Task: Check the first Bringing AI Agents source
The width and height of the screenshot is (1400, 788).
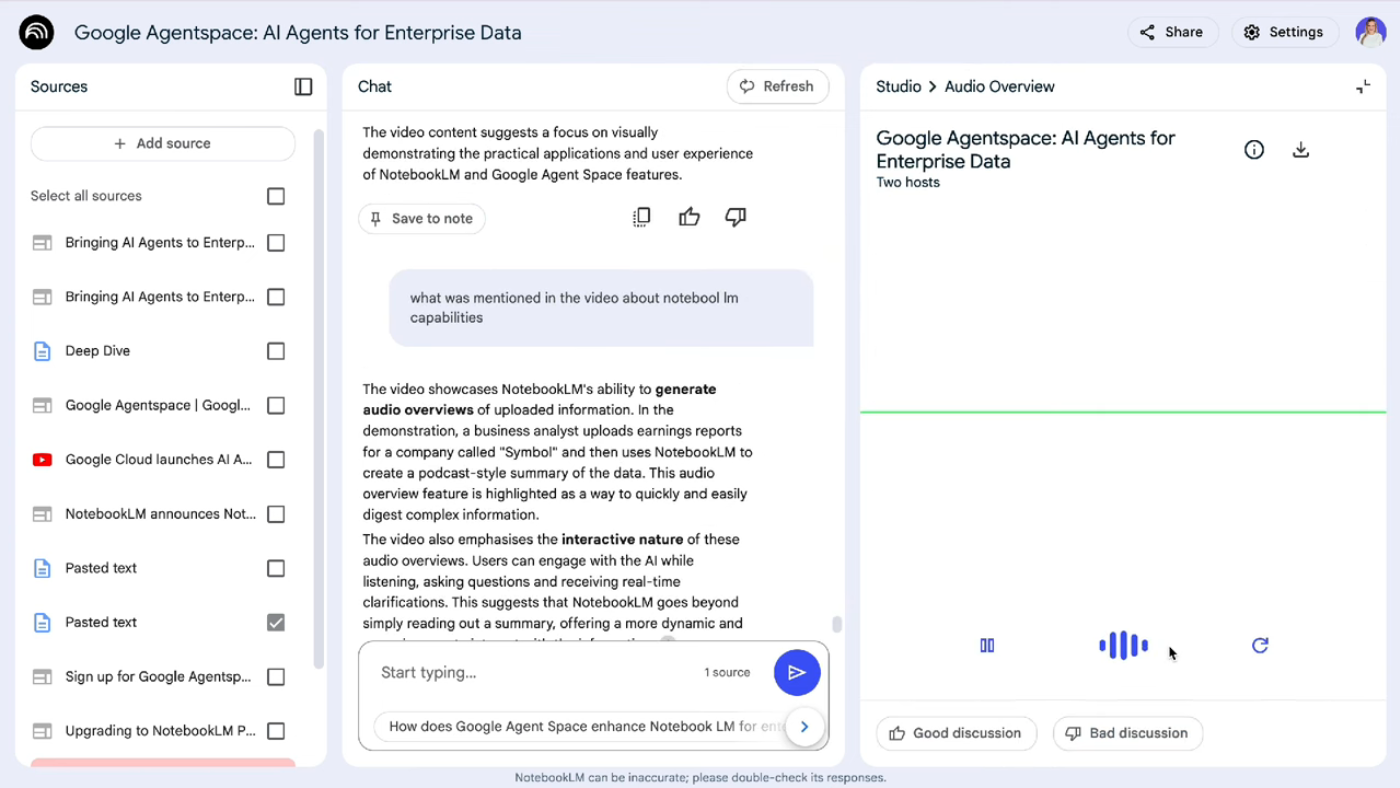Action: pyautogui.click(x=276, y=243)
